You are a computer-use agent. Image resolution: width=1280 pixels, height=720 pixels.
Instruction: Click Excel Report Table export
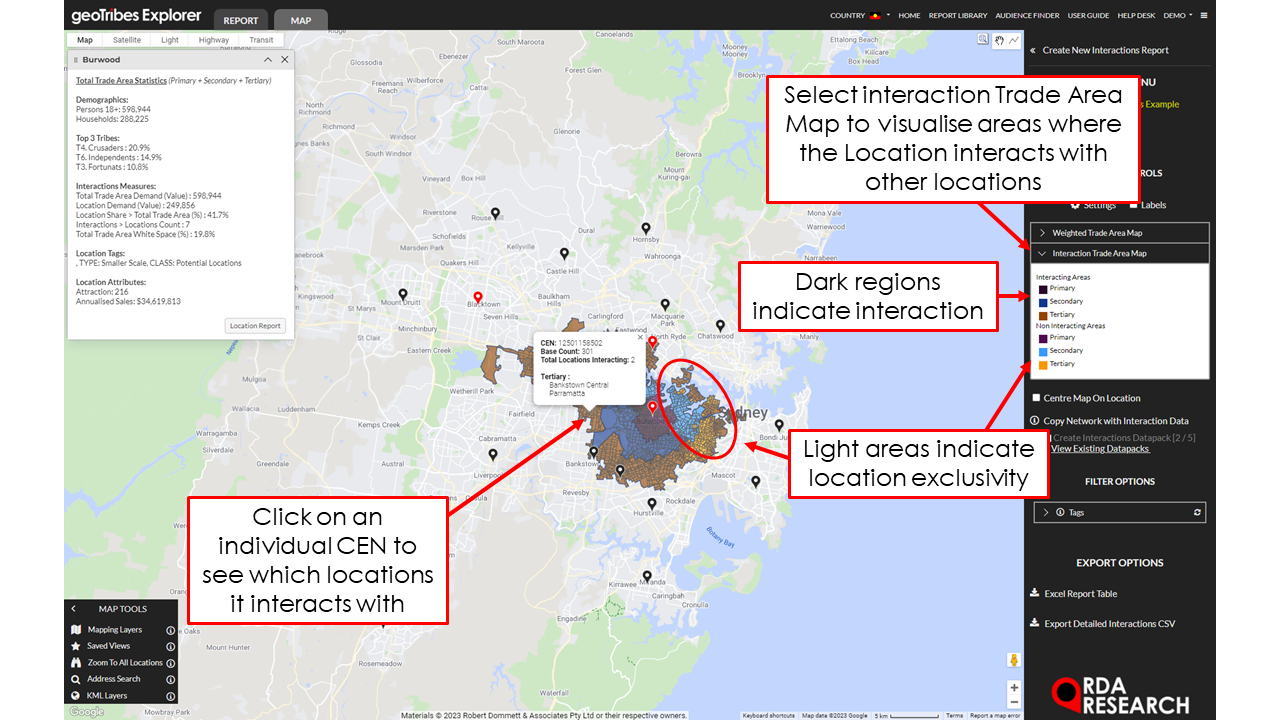1080,593
